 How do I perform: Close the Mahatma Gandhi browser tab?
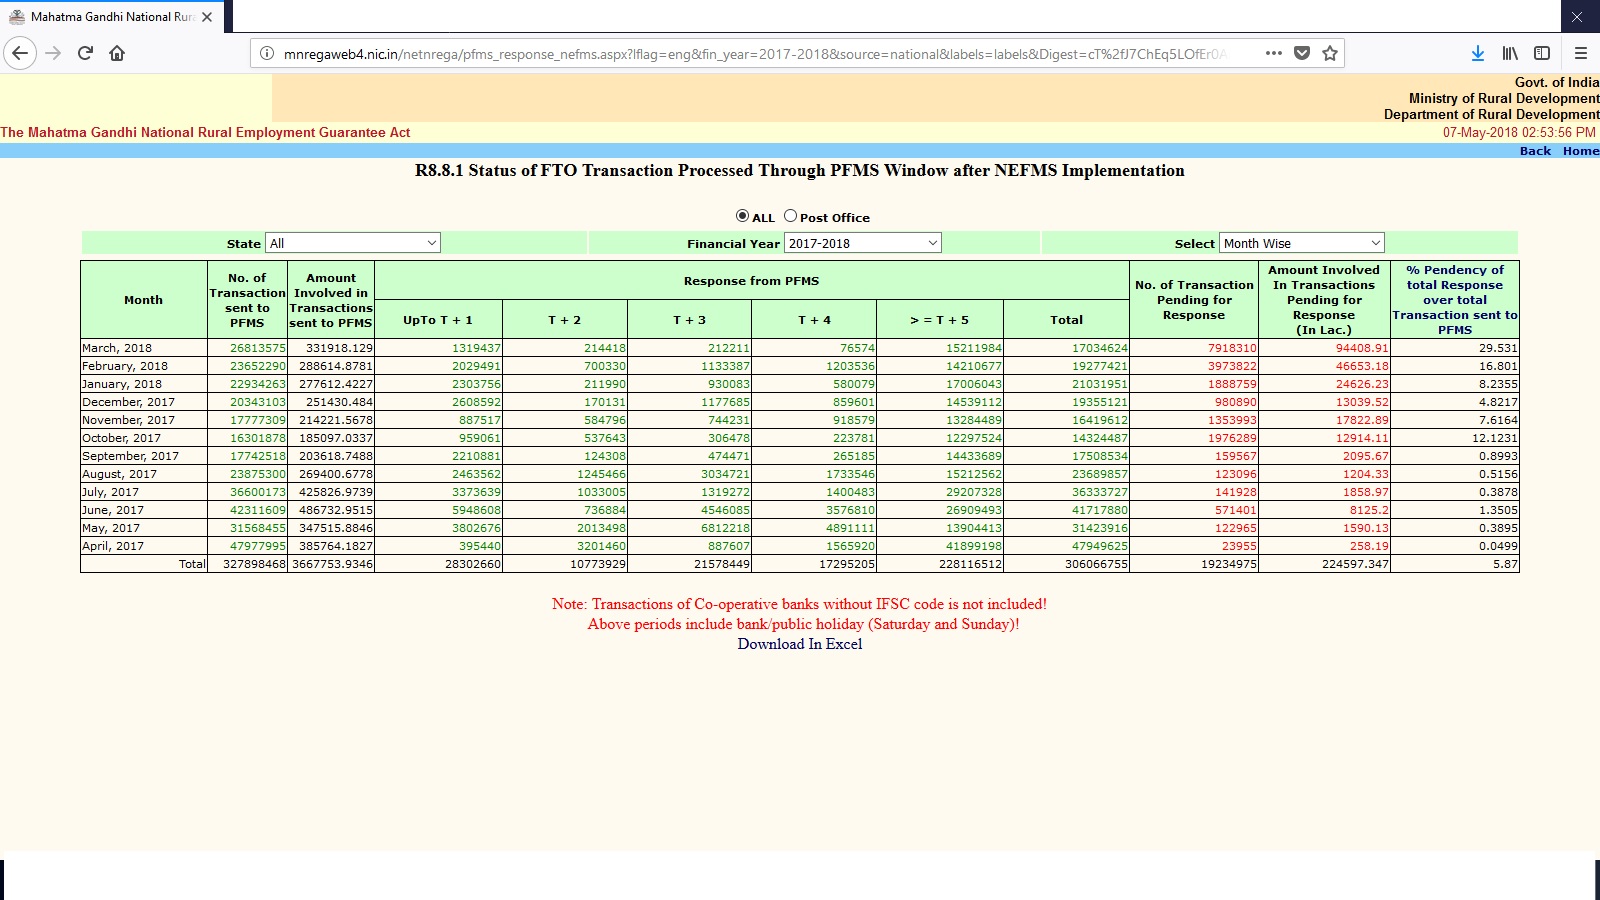click(207, 17)
